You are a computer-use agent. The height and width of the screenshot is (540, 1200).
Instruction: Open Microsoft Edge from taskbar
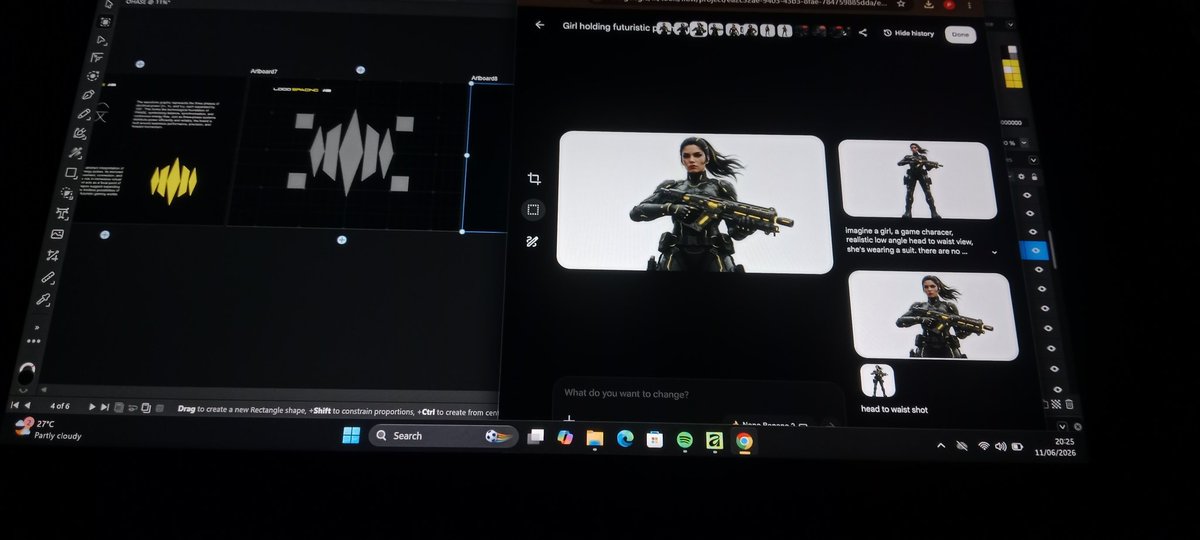[x=625, y=439]
